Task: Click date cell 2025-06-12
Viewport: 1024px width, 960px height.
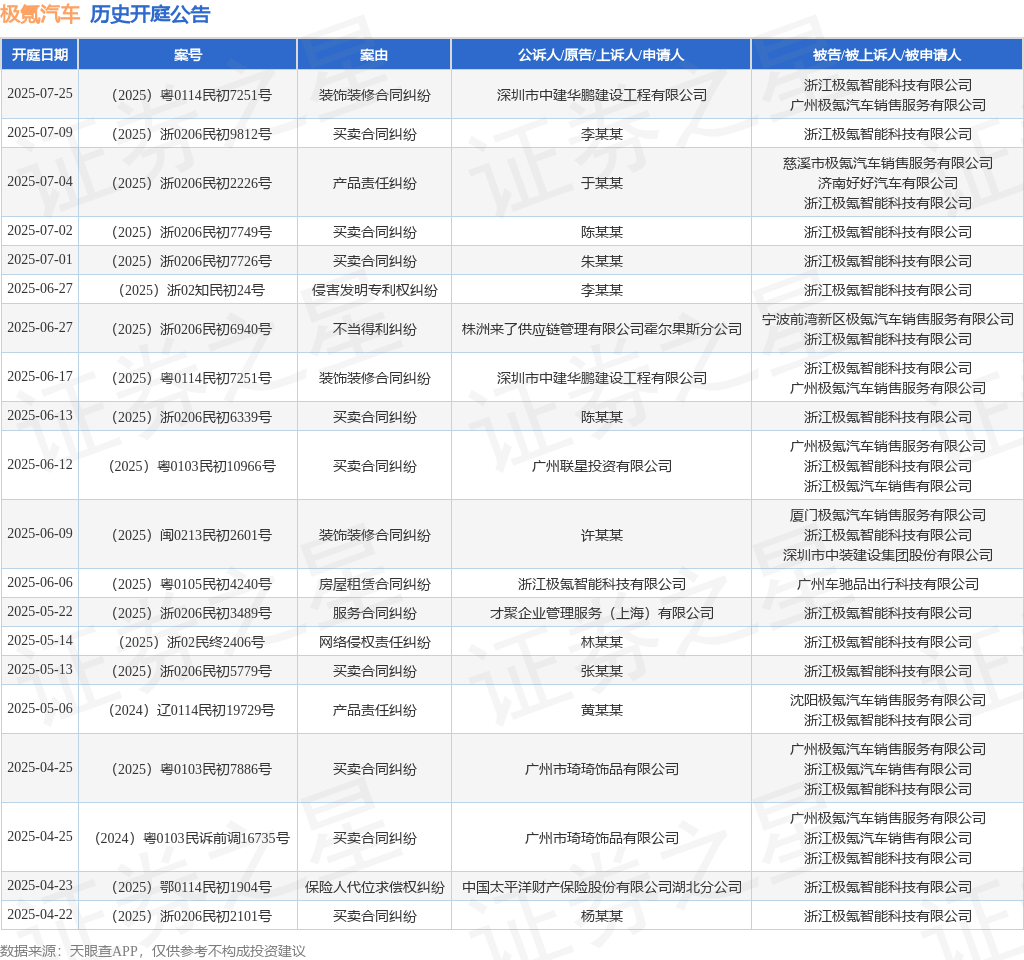Action: tap(40, 465)
